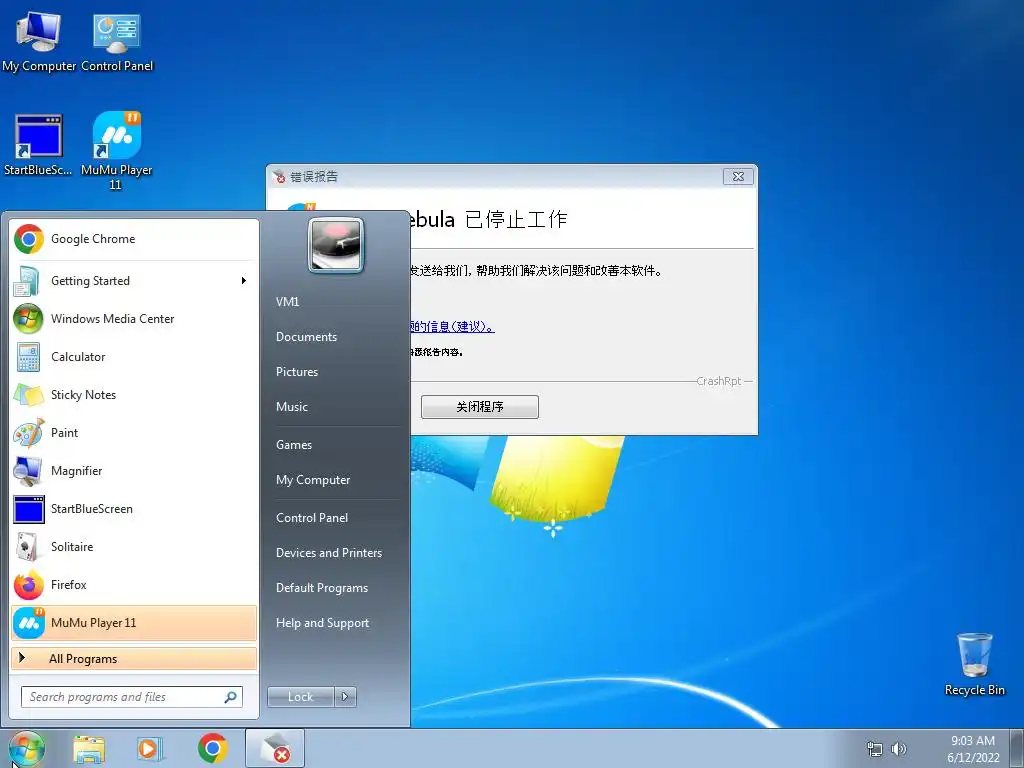The width and height of the screenshot is (1024, 768).
Task: Open Devices and Printers
Action: click(329, 552)
